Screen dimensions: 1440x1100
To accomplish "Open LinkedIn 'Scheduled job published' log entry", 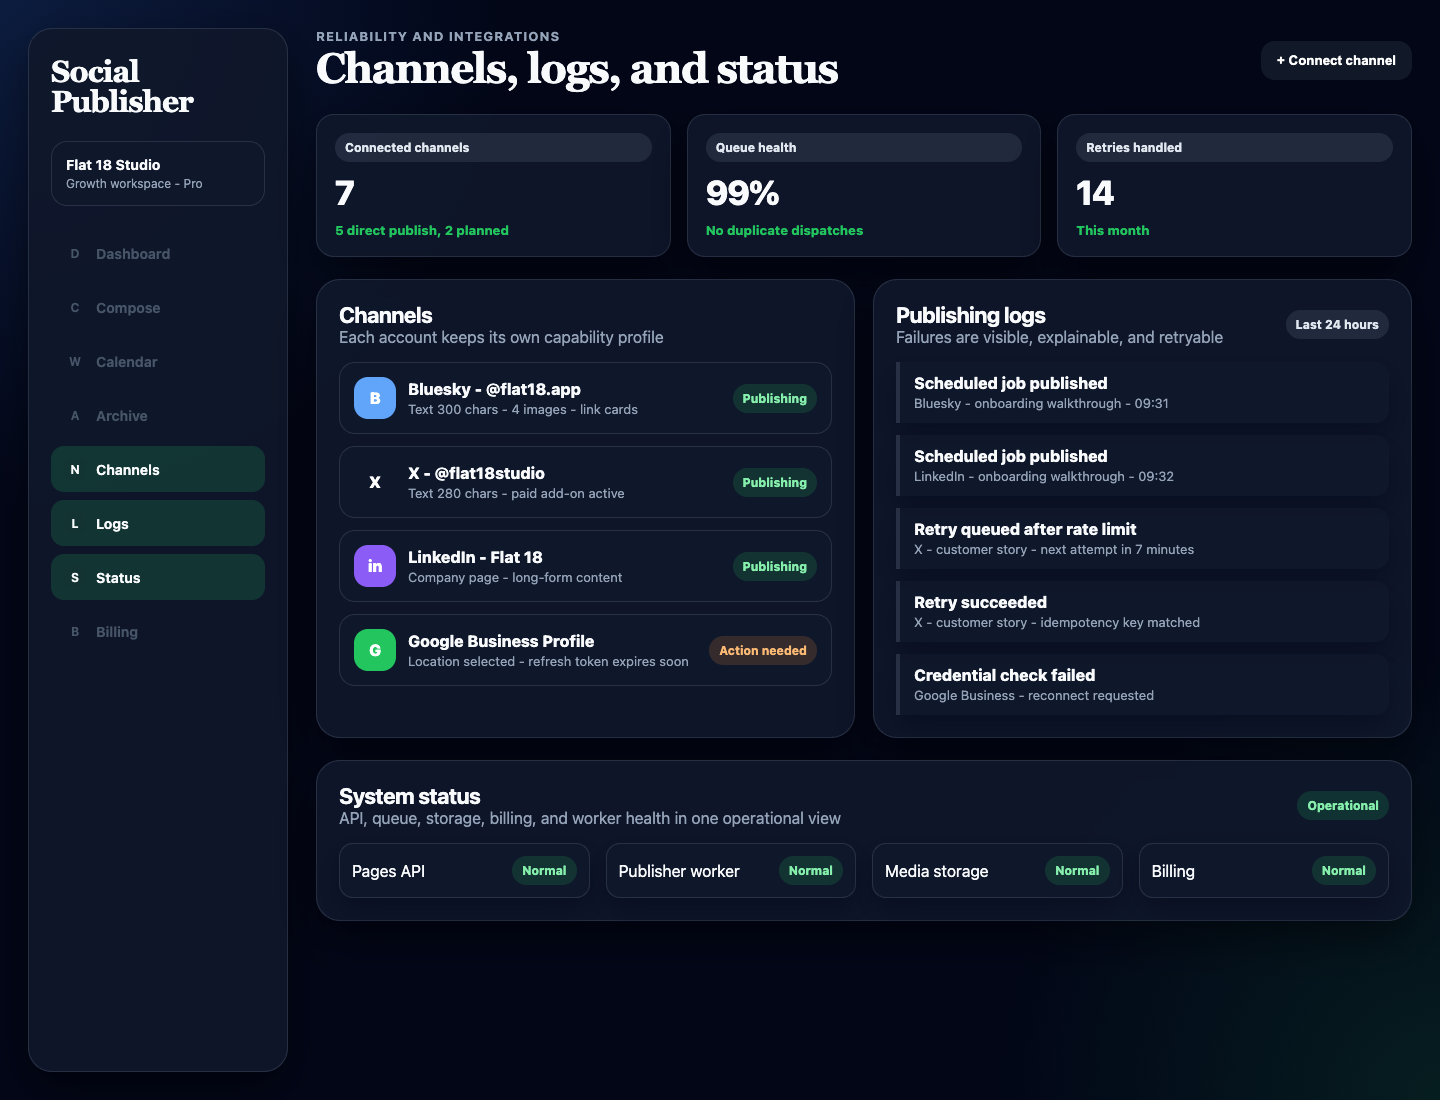I will pyautogui.click(x=1142, y=465).
